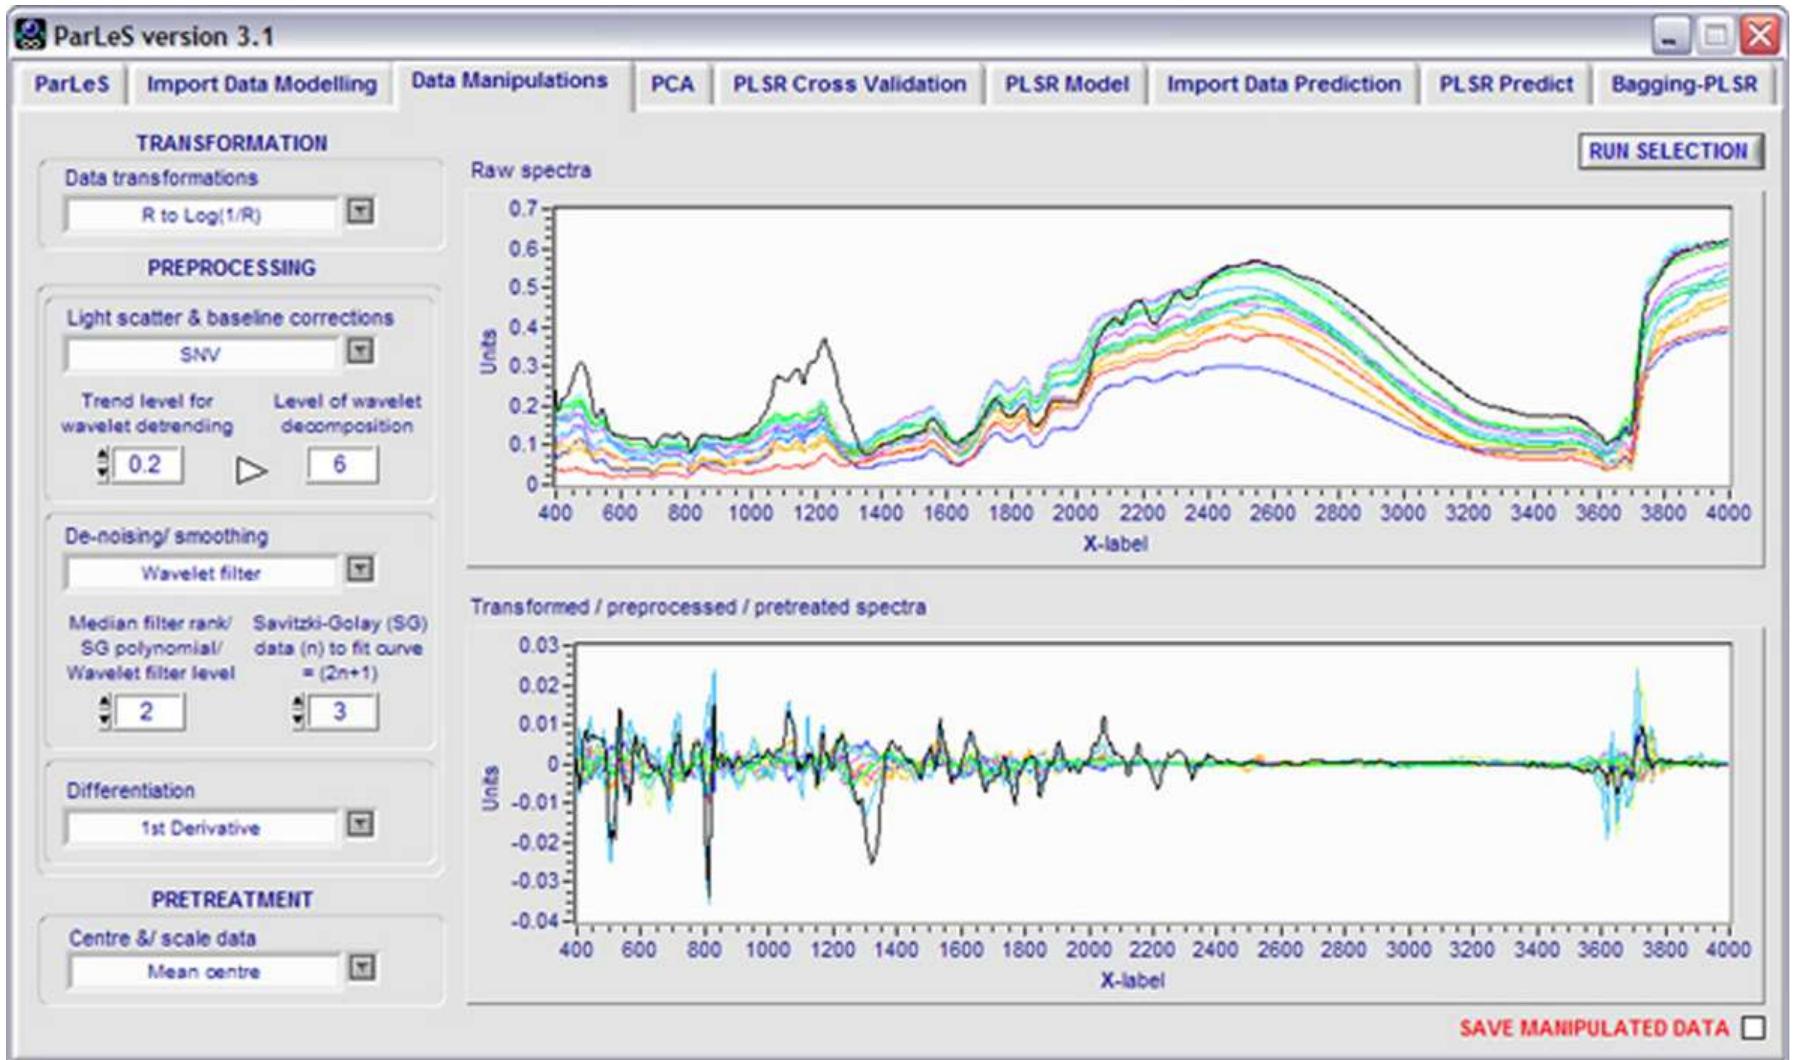Go to the Import Data Modelling tab
Image resolution: width=1802 pixels, height=1060 pixels.
(x=262, y=85)
